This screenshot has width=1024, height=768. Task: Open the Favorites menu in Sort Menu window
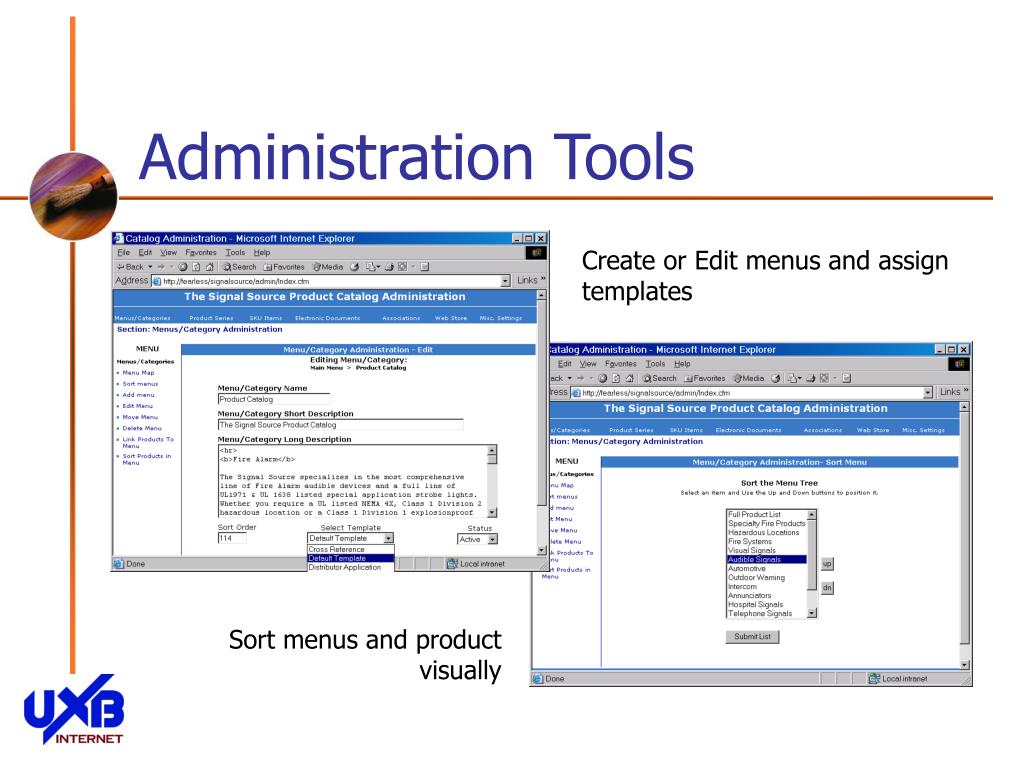click(x=620, y=364)
